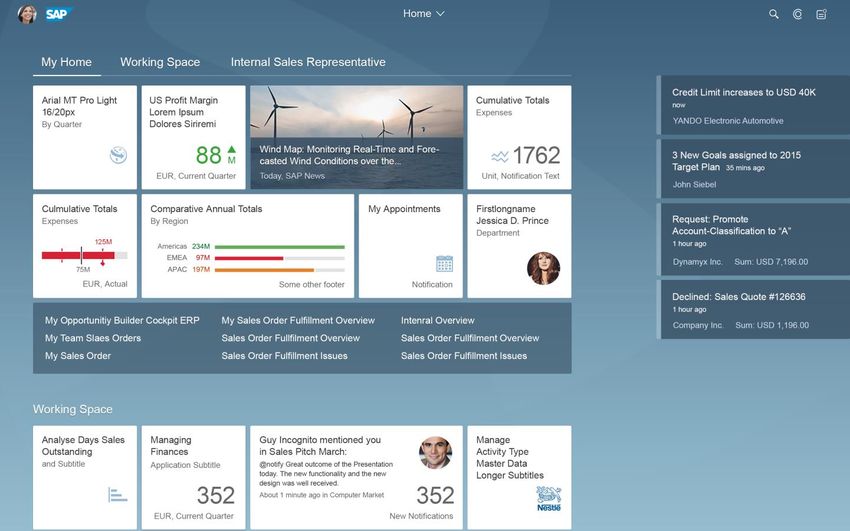The height and width of the screenshot is (531, 850).
Task: Open Declined: Sales Quote #126636 notification
Action: pos(754,309)
